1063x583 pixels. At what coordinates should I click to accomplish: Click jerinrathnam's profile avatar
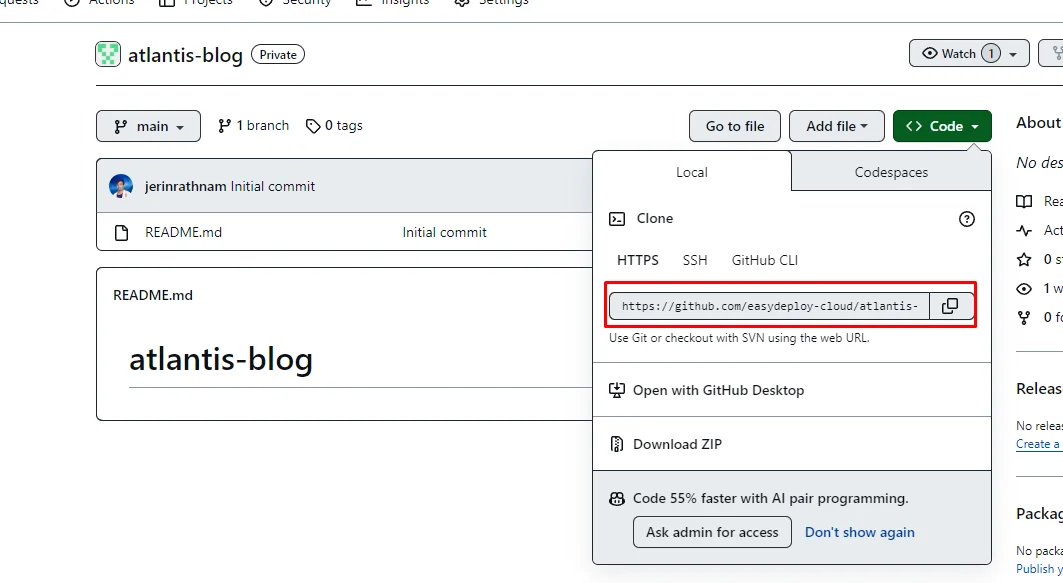click(121, 186)
